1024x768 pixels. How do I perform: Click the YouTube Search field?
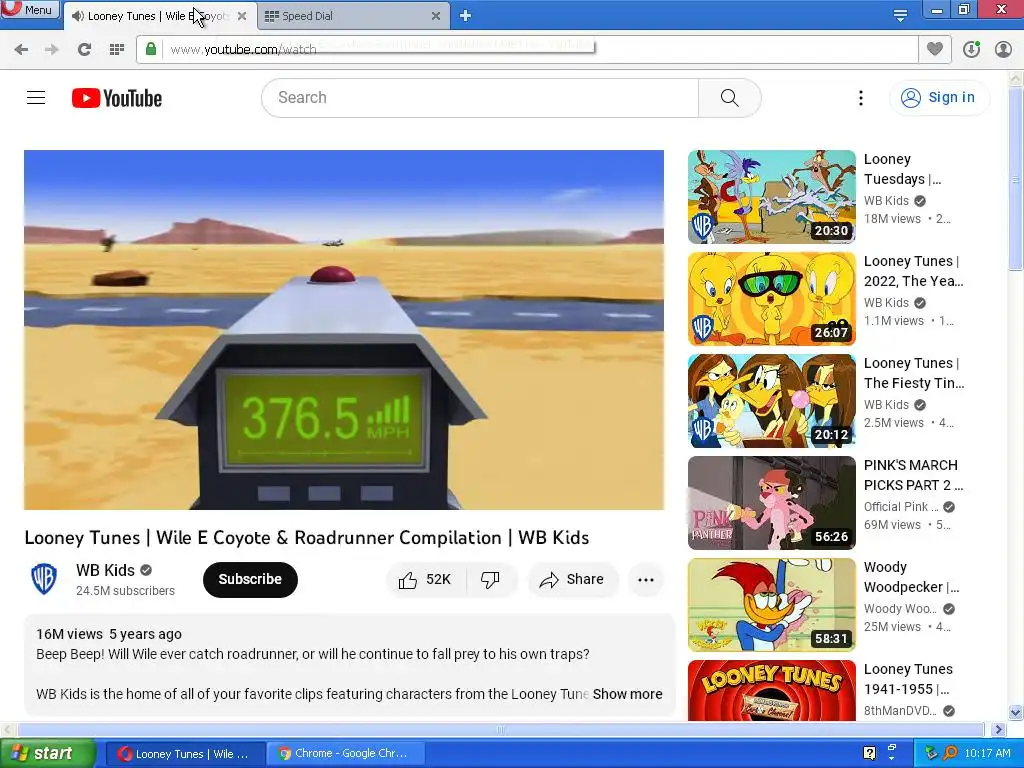pyautogui.click(x=480, y=98)
